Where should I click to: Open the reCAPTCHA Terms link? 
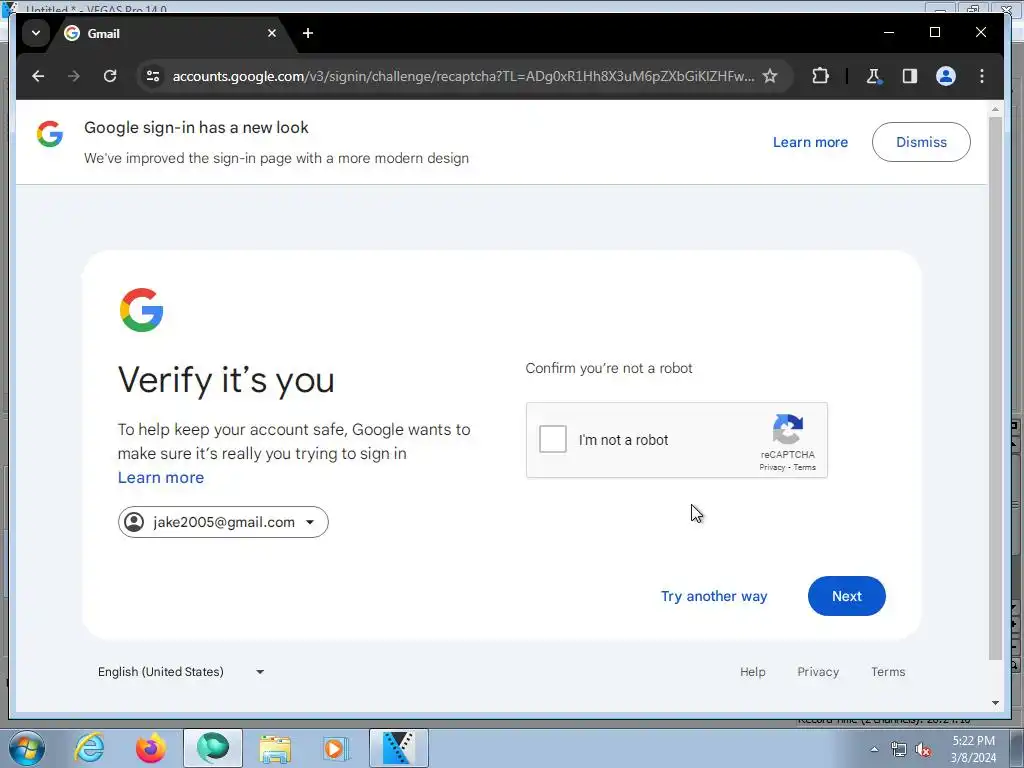coord(805,468)
